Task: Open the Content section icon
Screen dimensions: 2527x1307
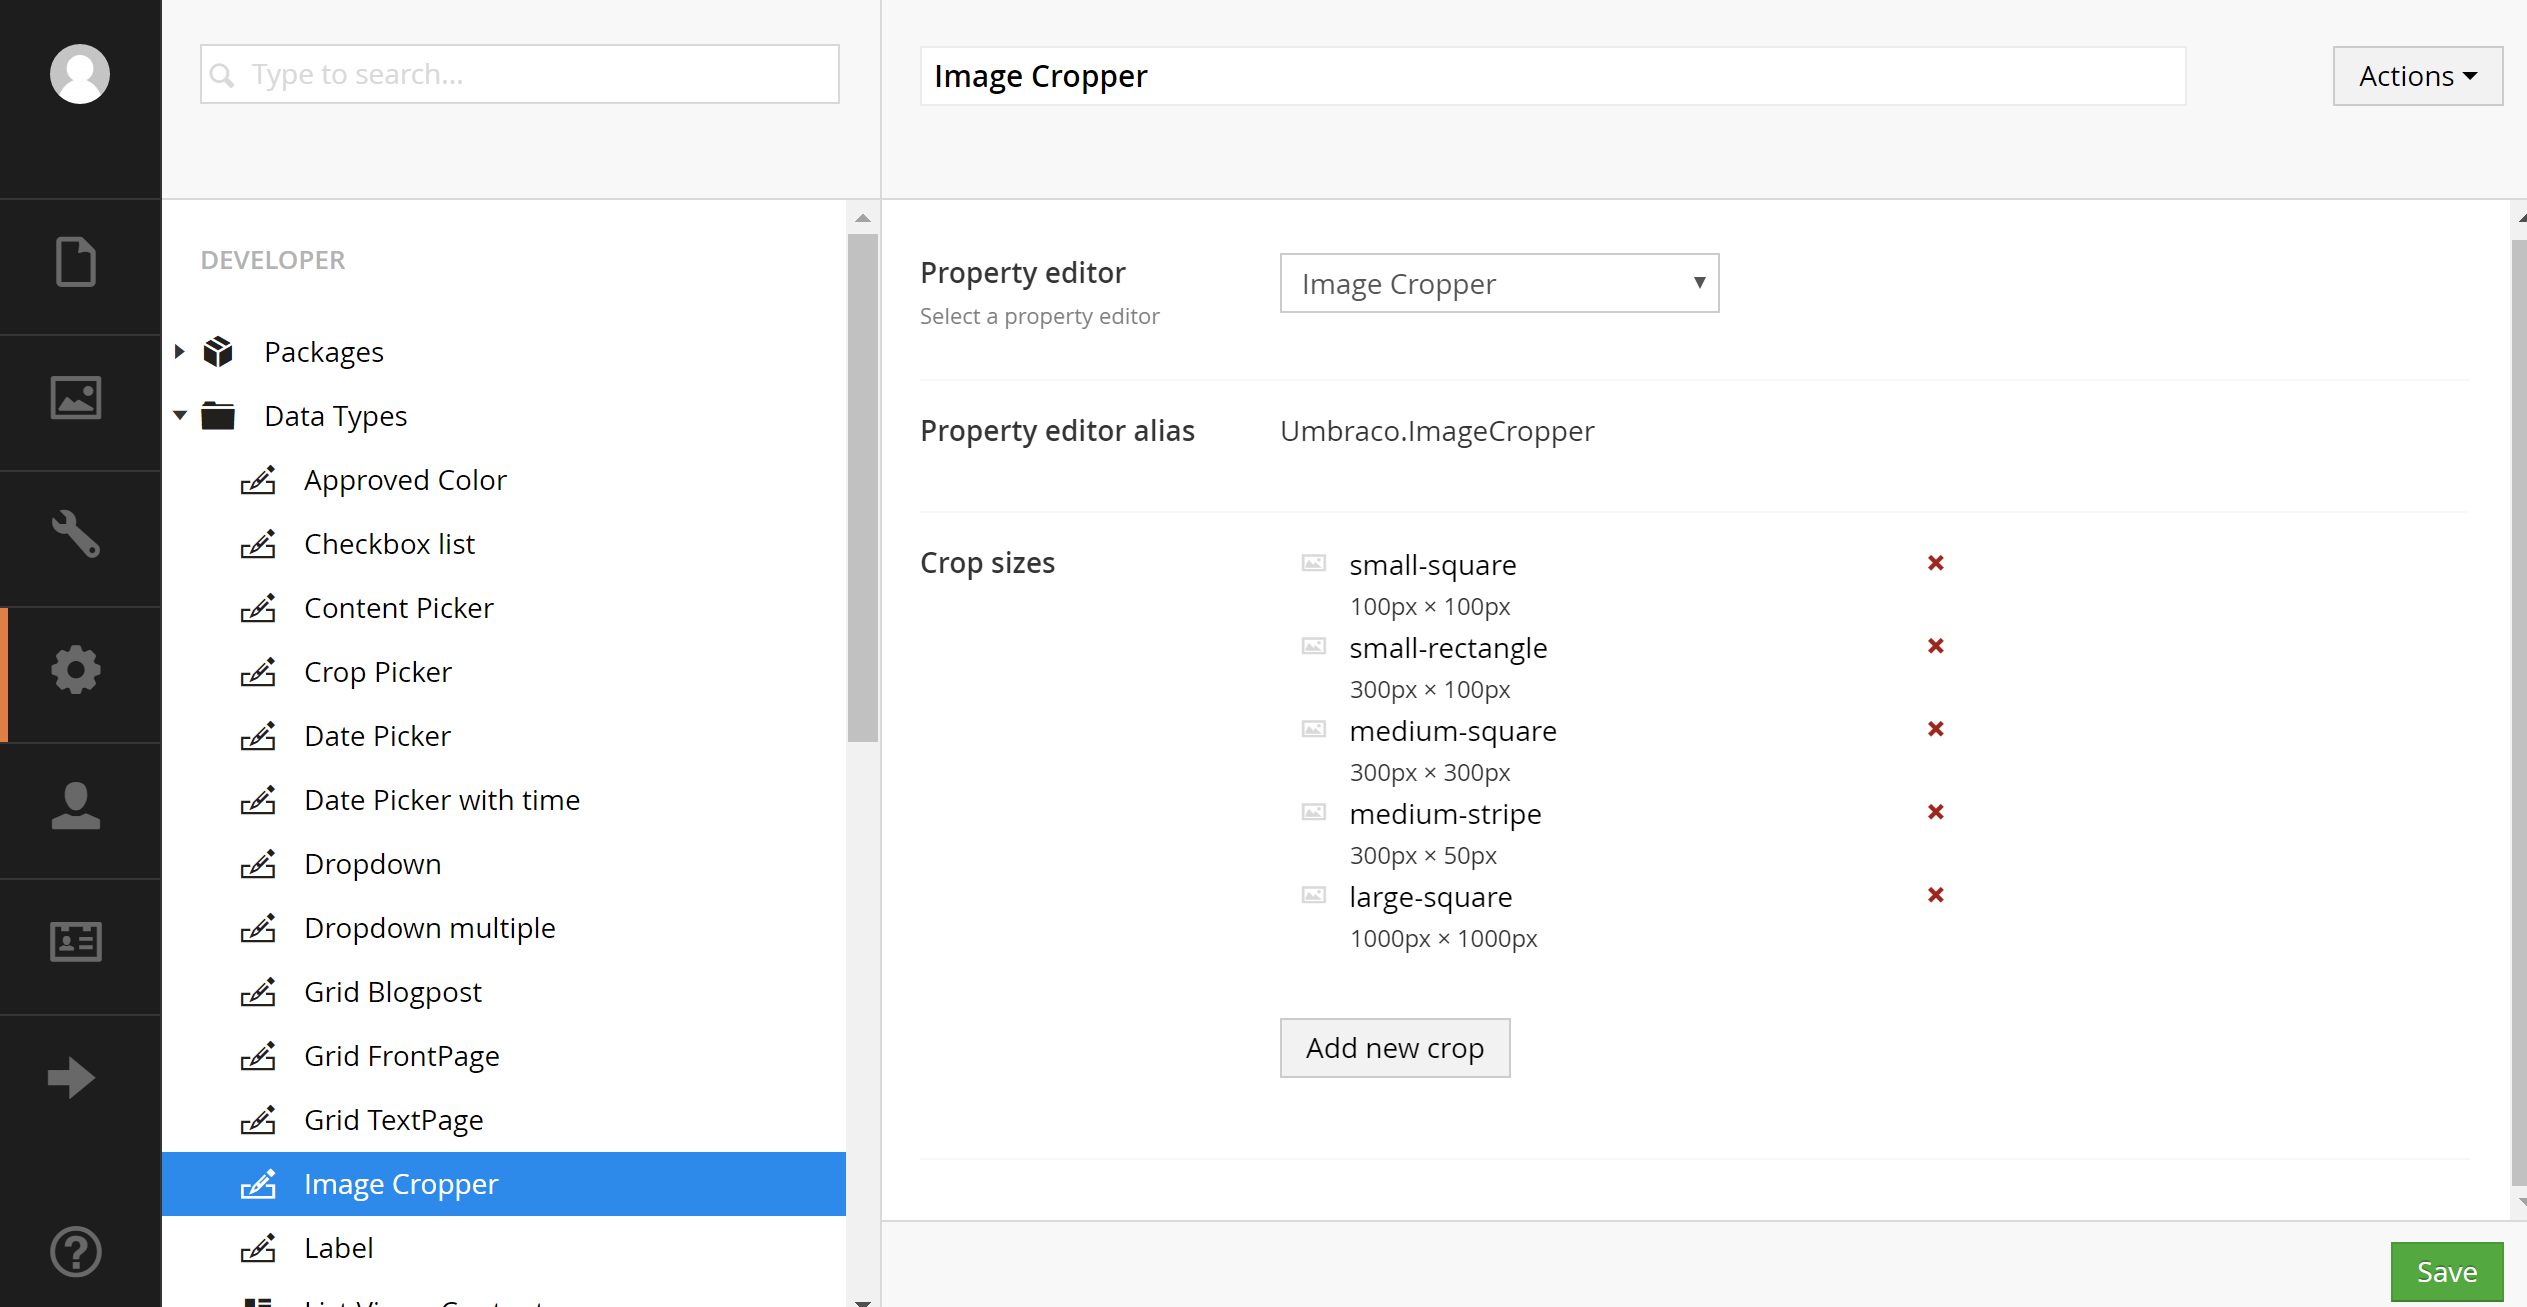Action: 76,262
